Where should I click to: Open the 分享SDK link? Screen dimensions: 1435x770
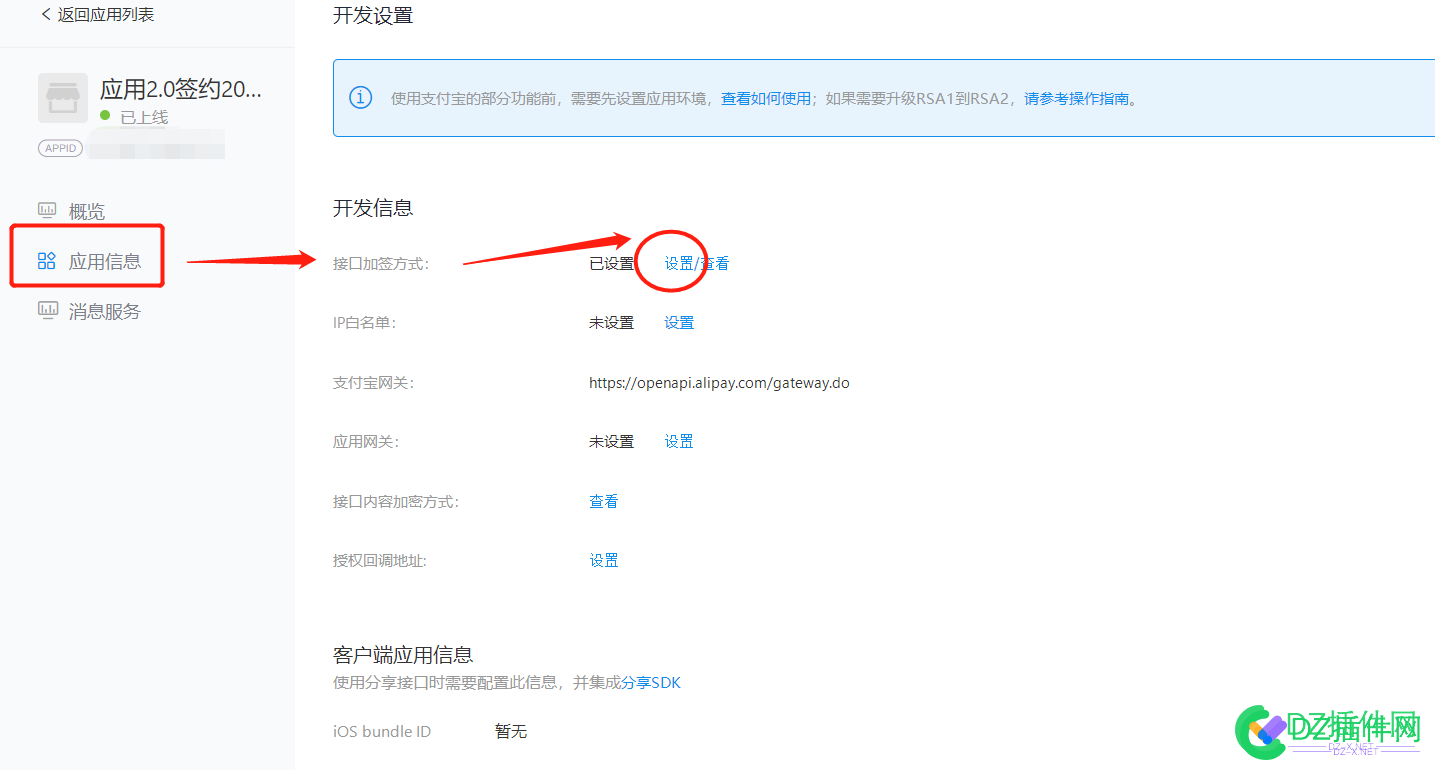click(x=651, y=683)
